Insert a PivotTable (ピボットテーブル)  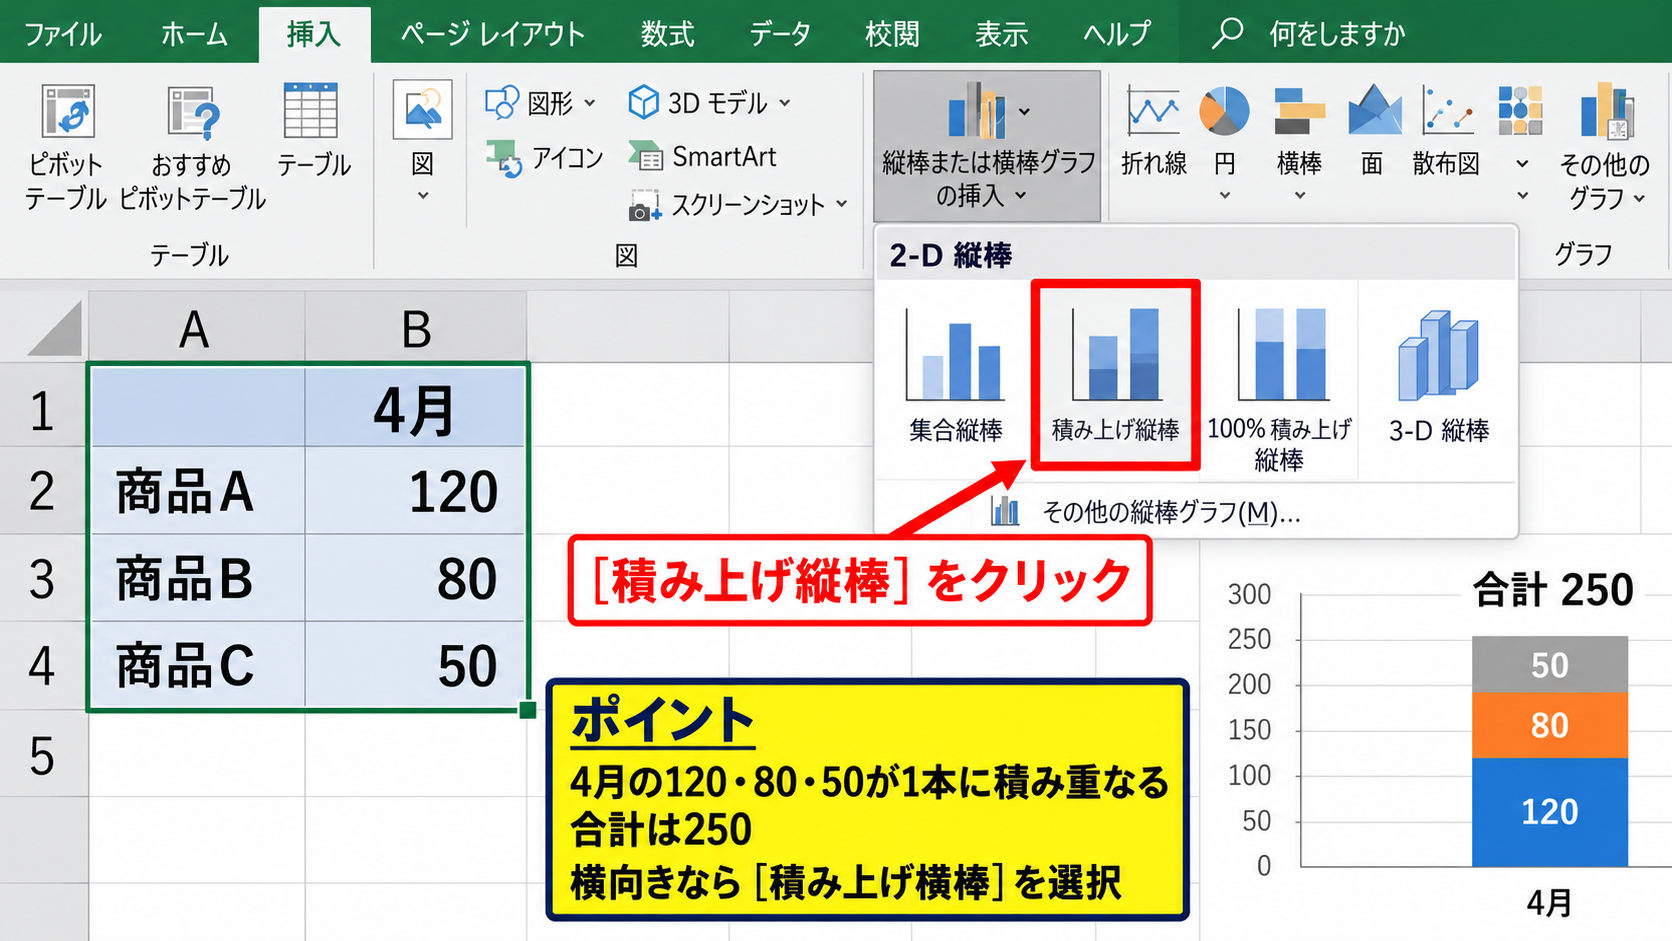(66, 147)
